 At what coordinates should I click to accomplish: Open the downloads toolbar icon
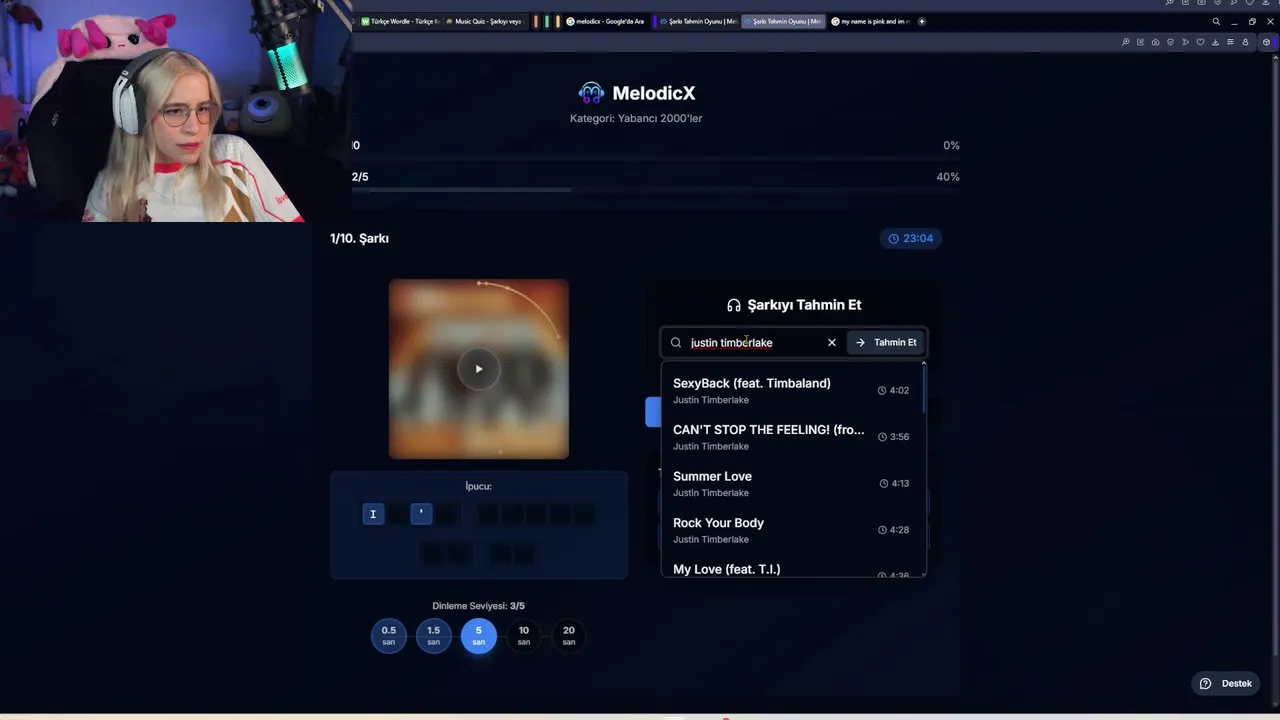(x=1215, y=42)
